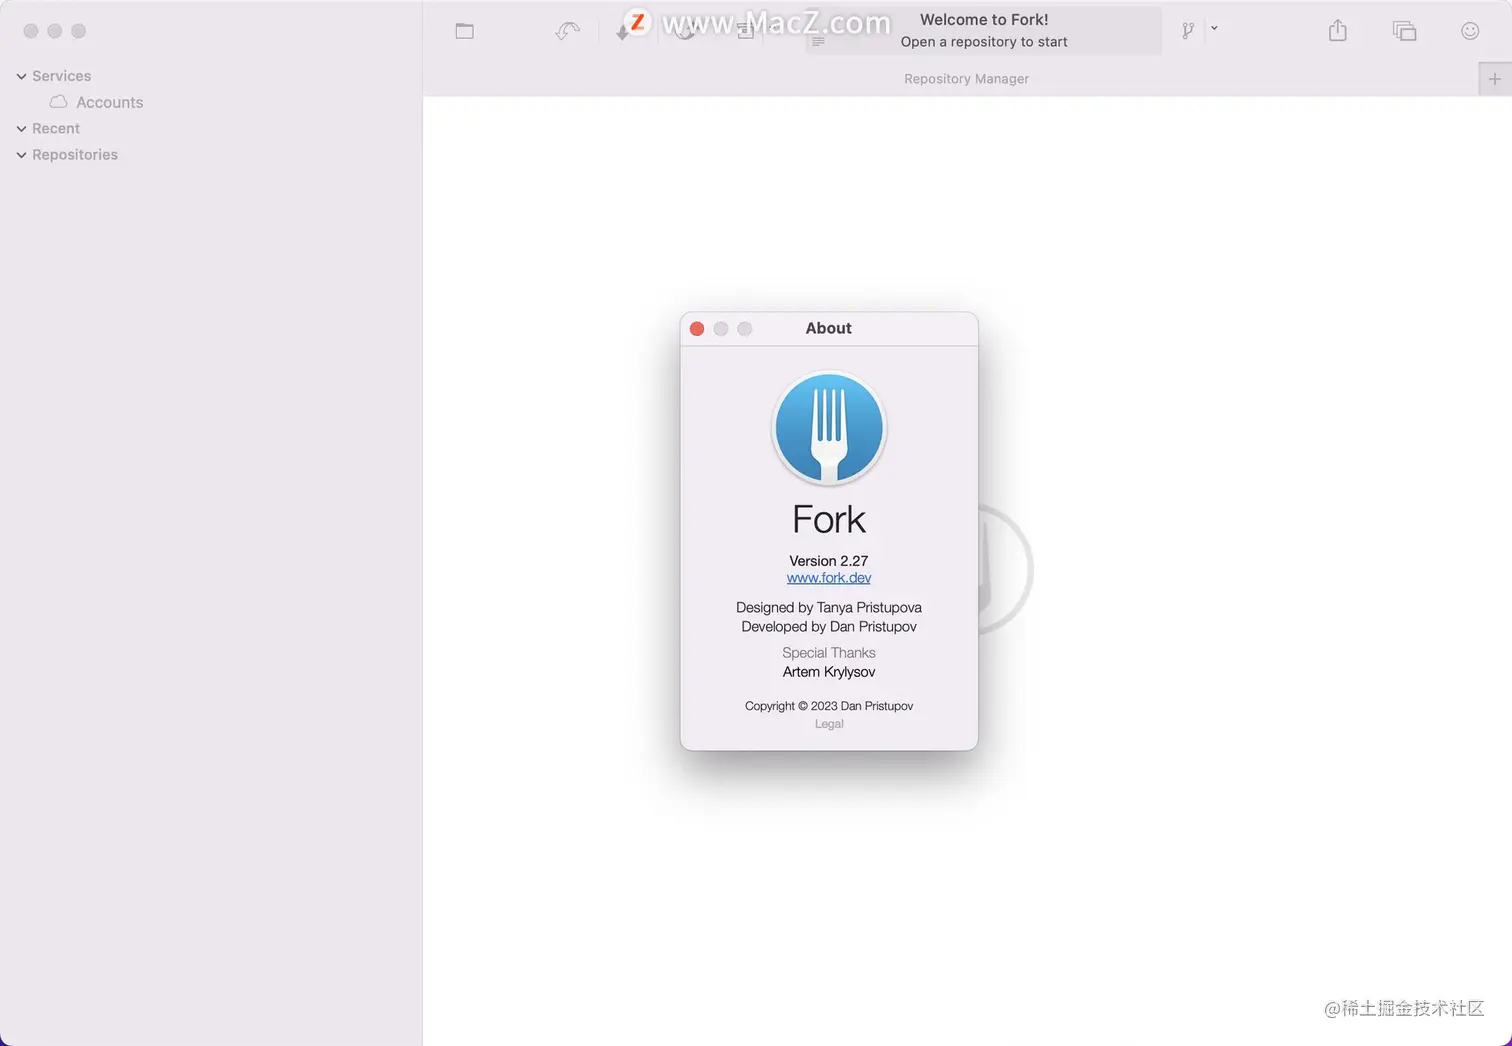Open the www.fork.dev link
1512x1046 pixels.
pyautogui.click(x=829, y=578)
